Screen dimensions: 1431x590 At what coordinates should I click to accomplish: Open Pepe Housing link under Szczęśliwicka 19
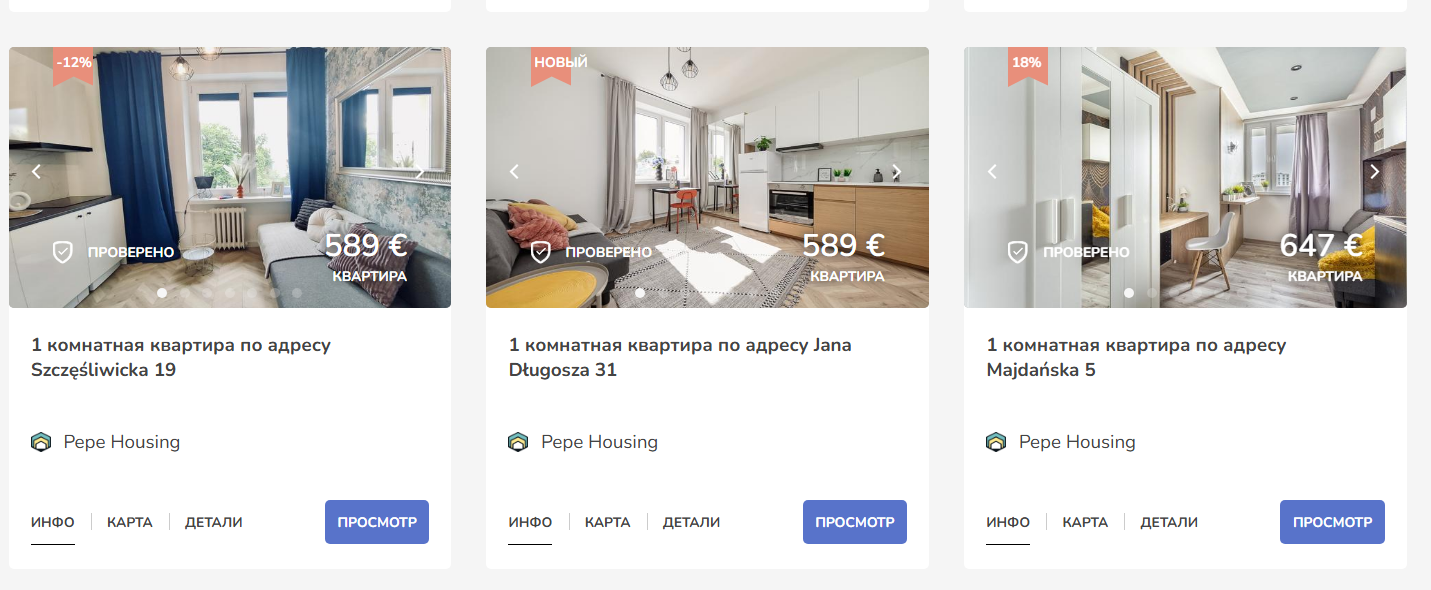click(106, 442)
